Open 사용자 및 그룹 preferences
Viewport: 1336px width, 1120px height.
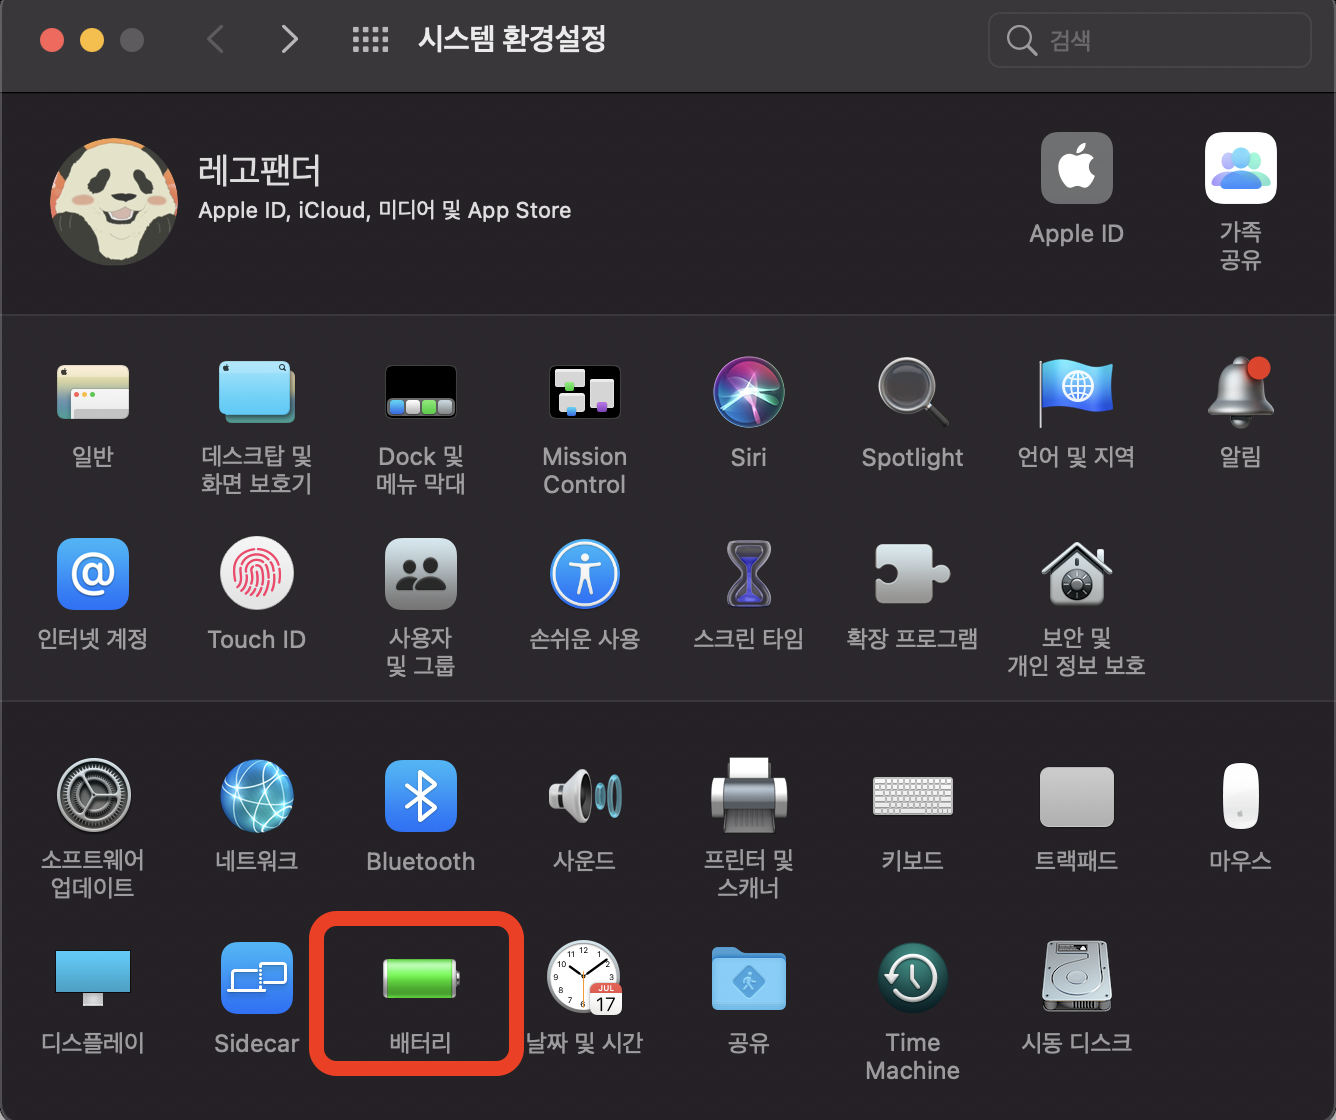(x=421, y=574)
